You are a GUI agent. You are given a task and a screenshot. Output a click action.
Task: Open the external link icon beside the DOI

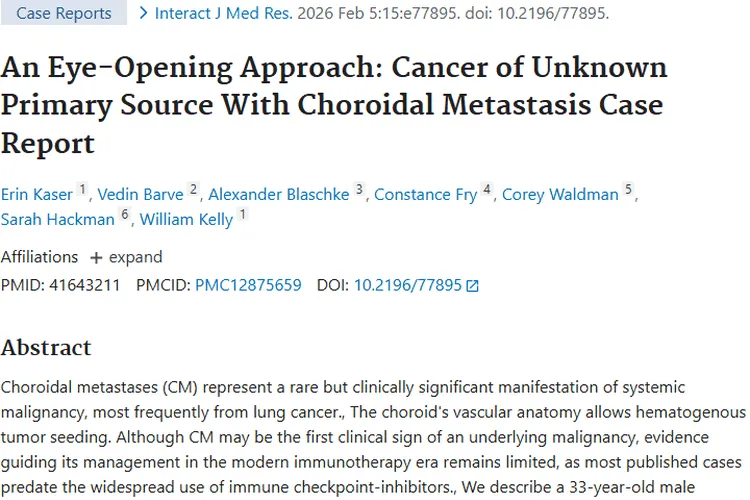pos(473,286)
